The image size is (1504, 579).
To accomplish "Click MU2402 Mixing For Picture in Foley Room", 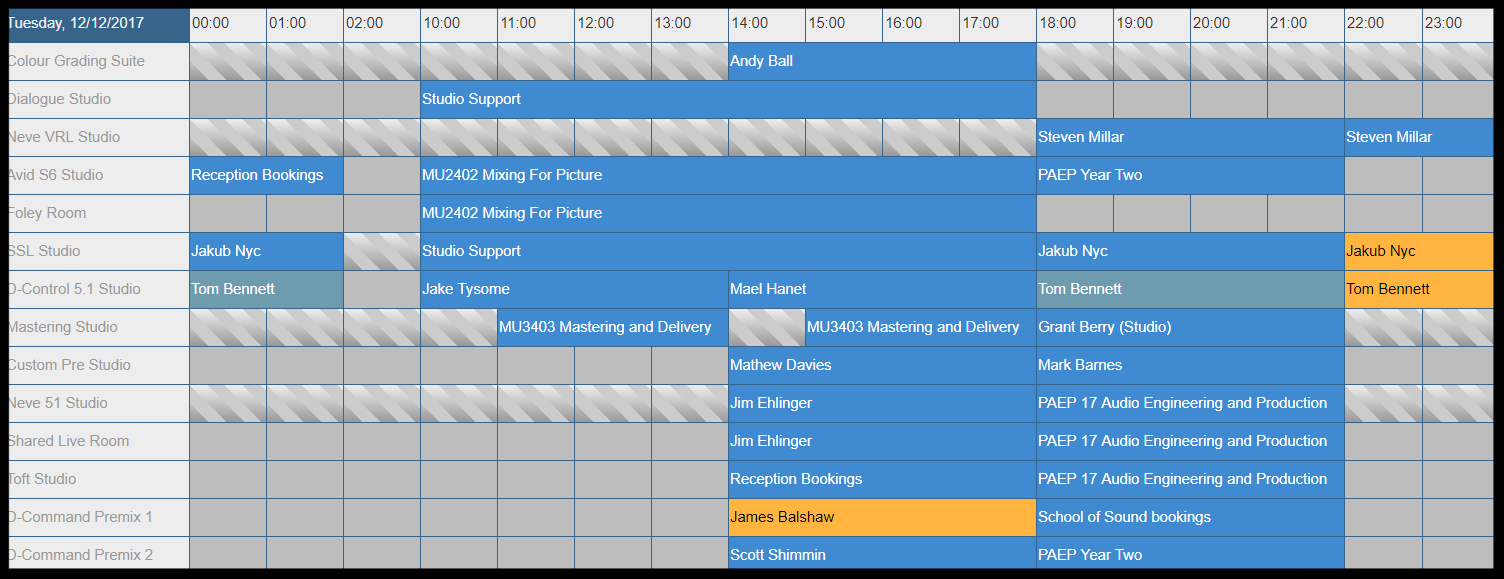I will coord(728,213).
